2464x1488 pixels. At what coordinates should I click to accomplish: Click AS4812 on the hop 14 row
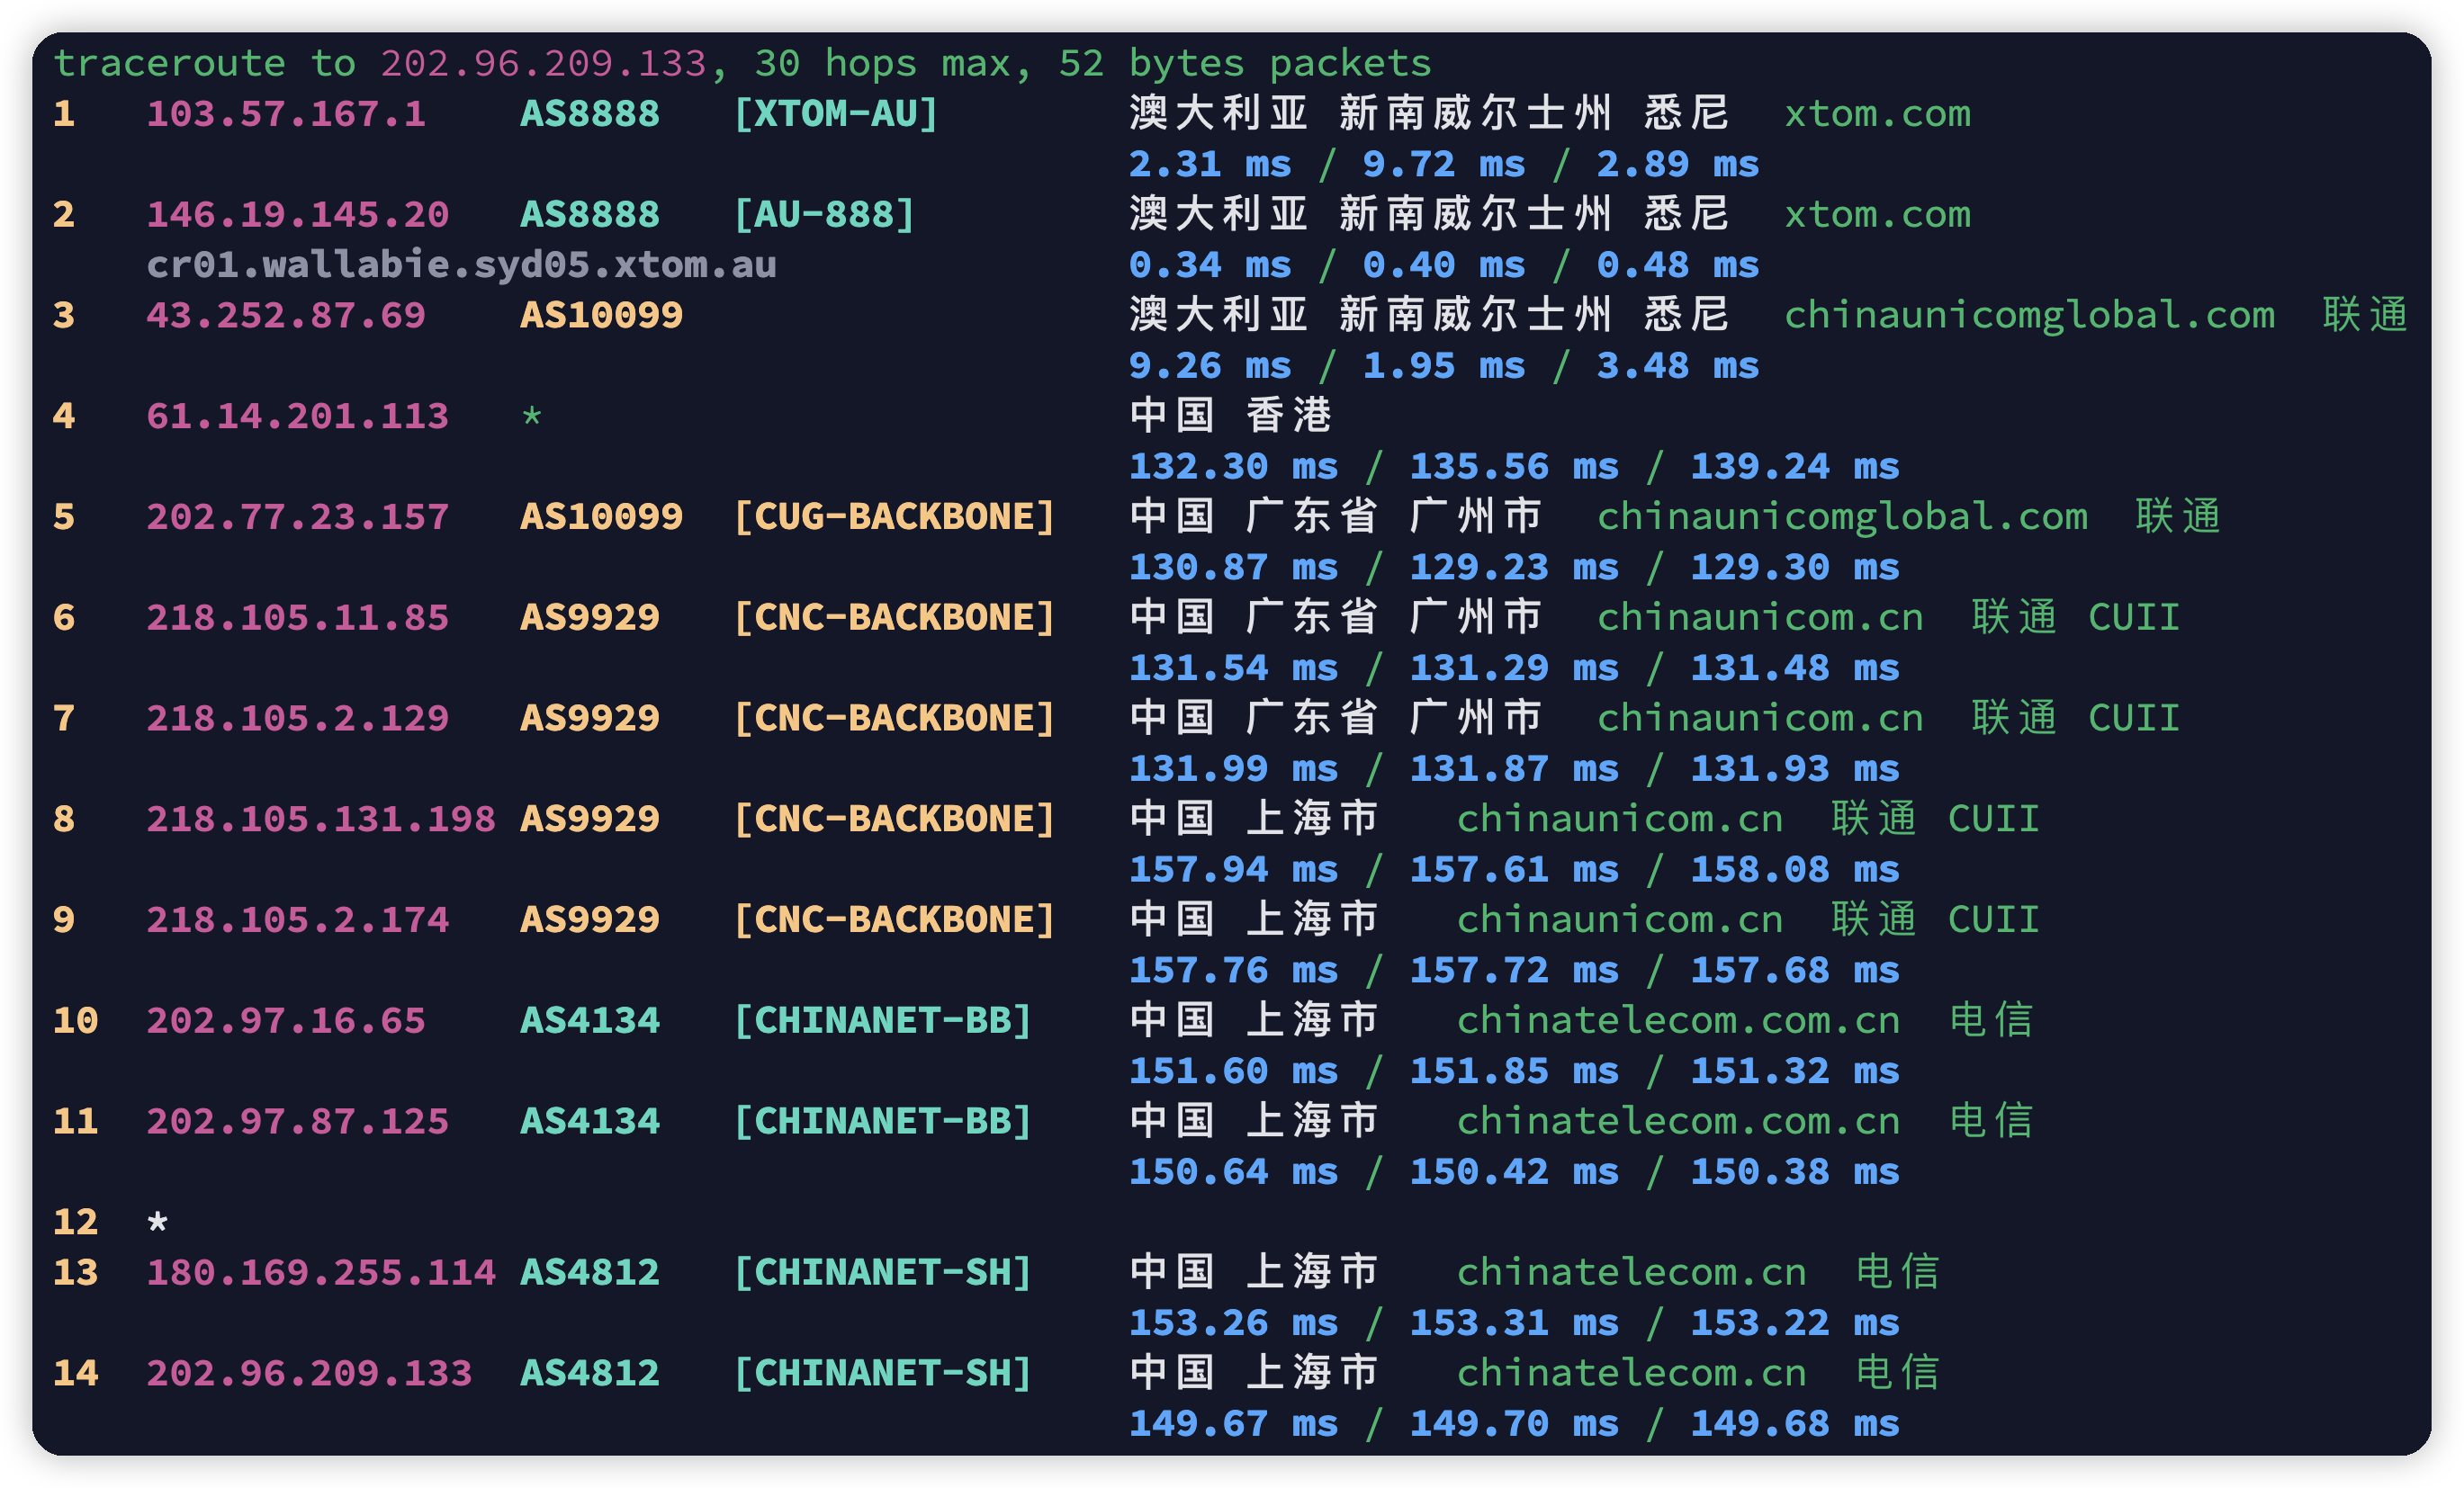(x=590, y=1374)
